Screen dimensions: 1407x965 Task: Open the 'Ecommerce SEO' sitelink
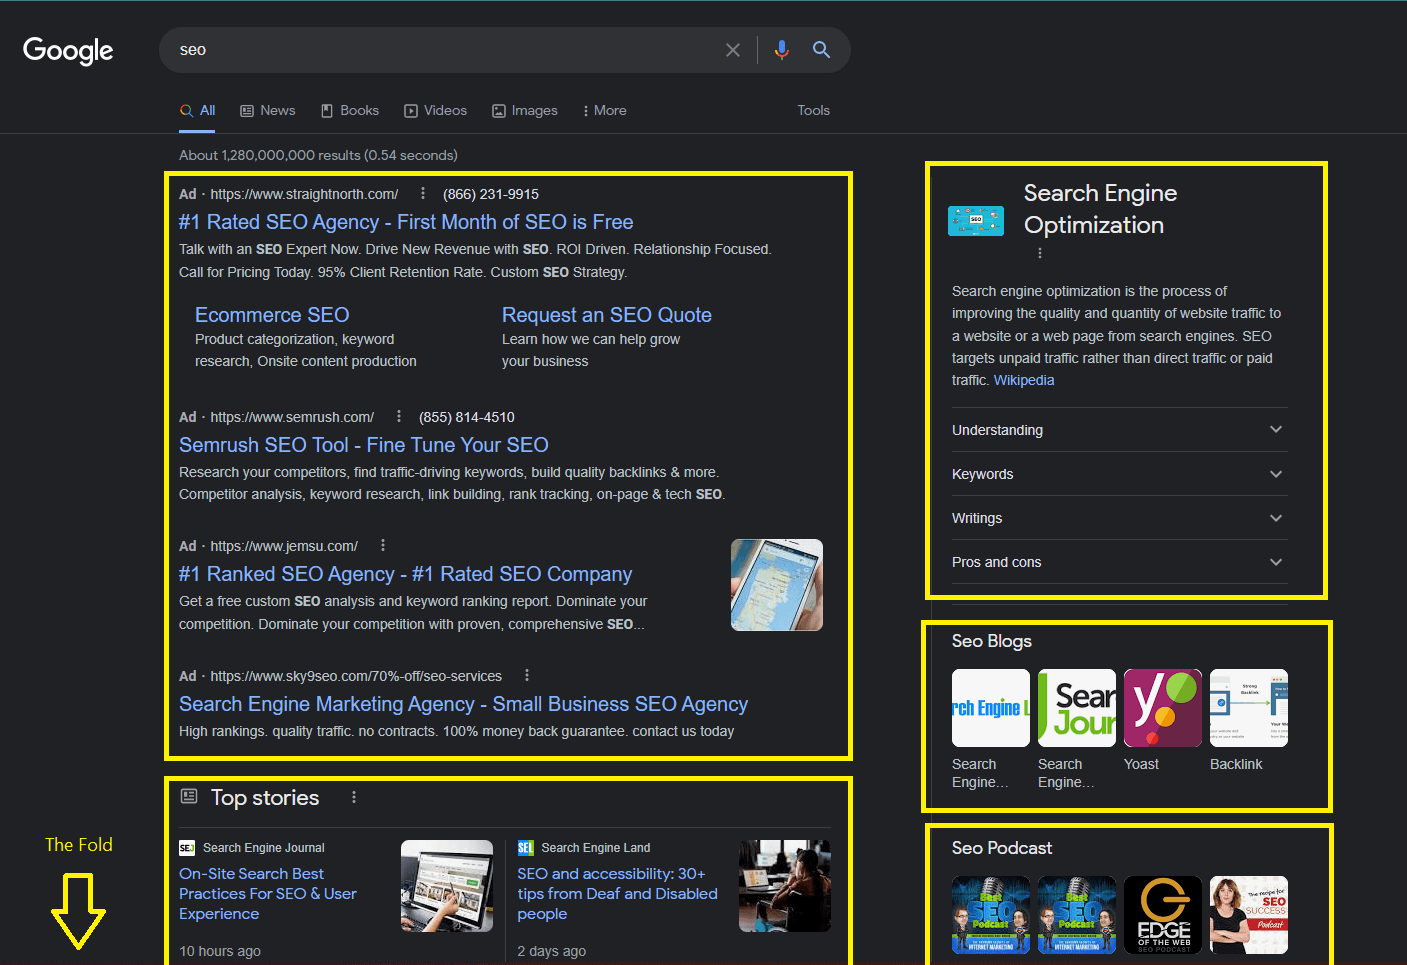(x=272, y=315)
